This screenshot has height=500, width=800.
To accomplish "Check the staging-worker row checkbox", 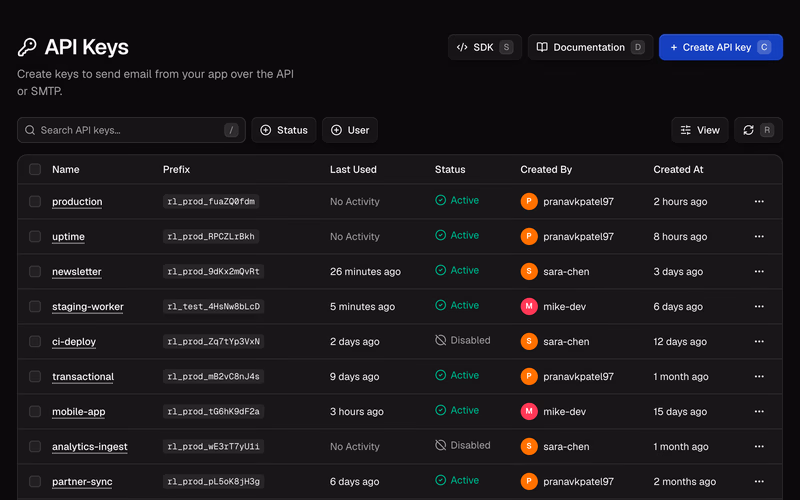I will click(x=35, y=306).
